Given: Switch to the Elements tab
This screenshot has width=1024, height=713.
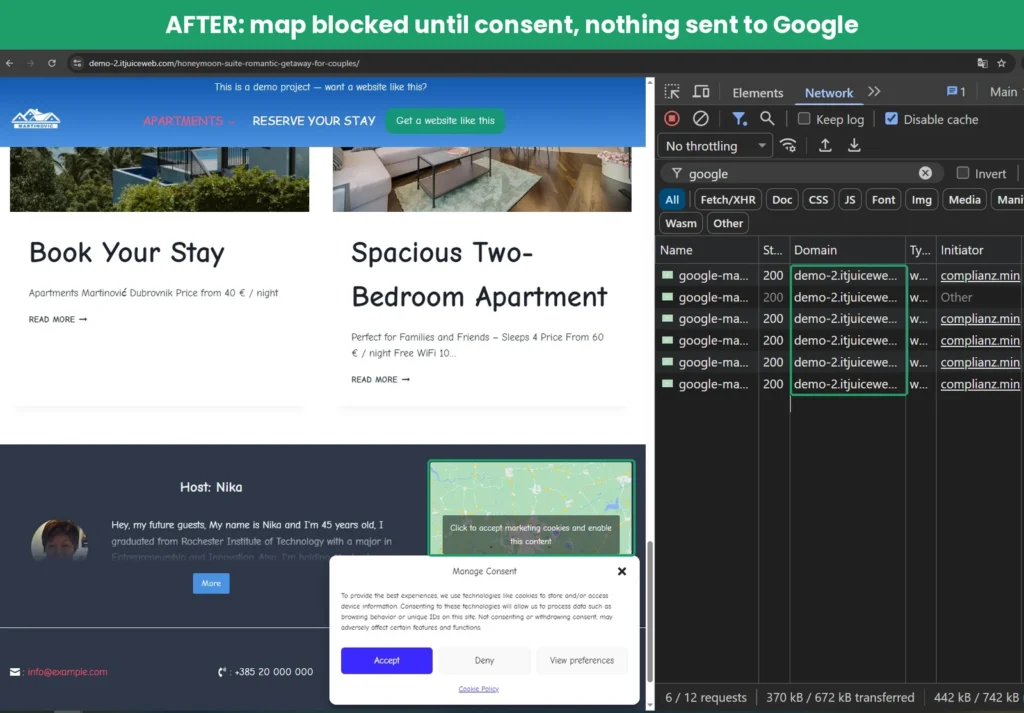Looking at the screenshot, I should 758,93.
